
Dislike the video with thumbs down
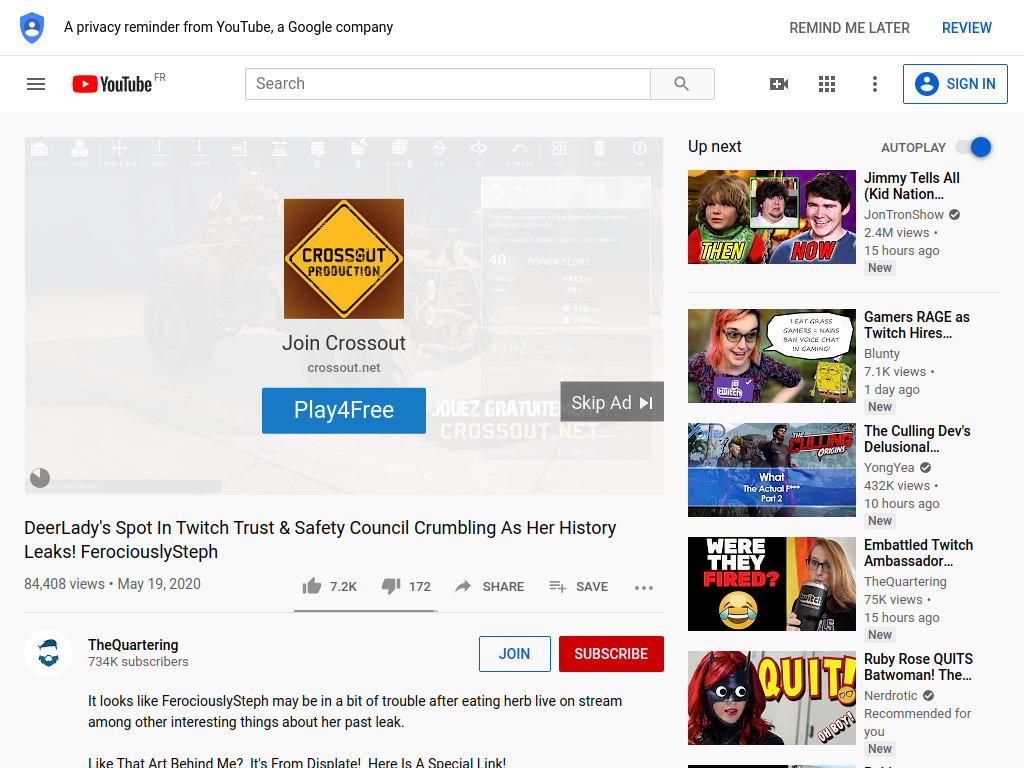[x=406, y=586]
